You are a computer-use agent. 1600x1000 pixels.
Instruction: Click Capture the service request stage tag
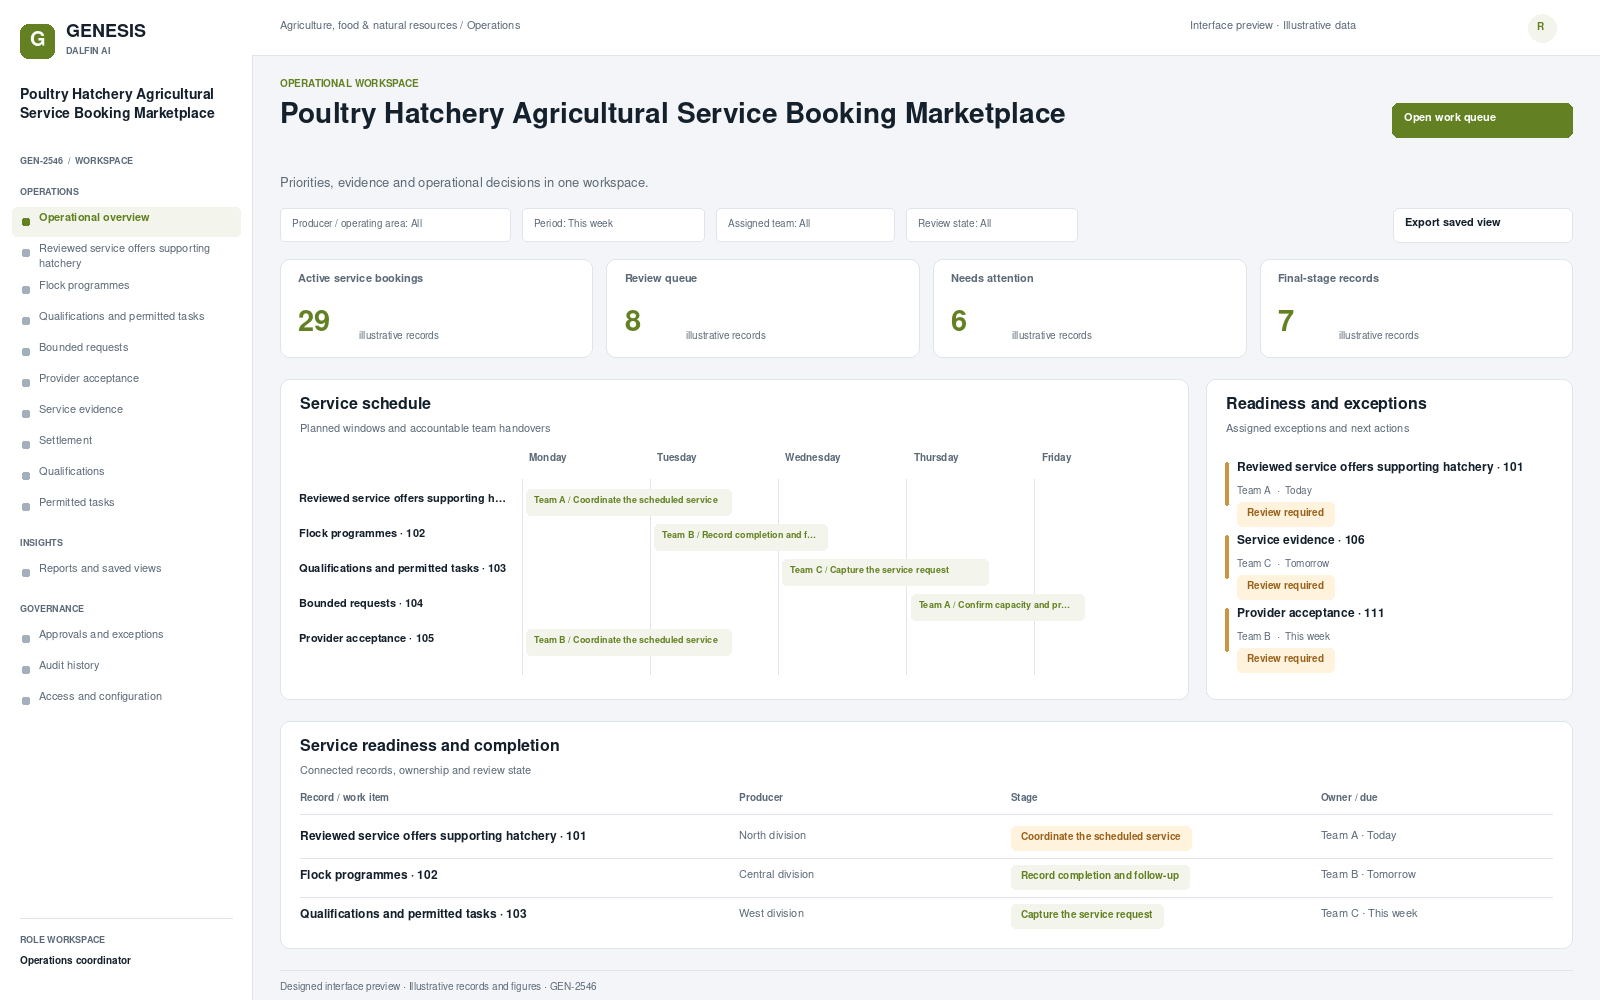click(x=1086, y=916)
